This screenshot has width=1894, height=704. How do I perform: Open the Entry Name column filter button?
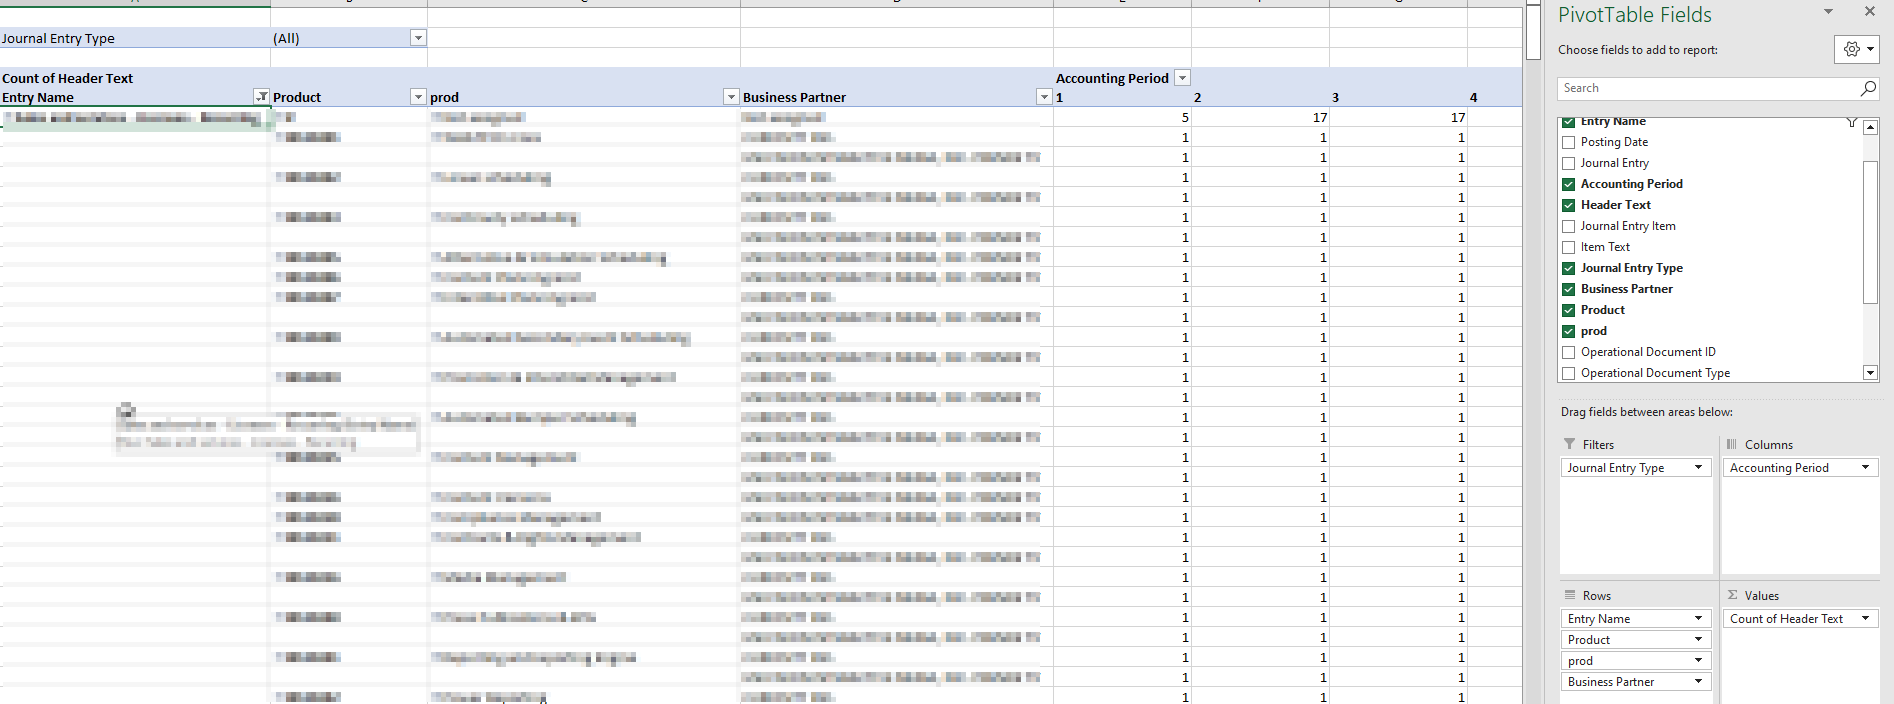click(261, 97)
